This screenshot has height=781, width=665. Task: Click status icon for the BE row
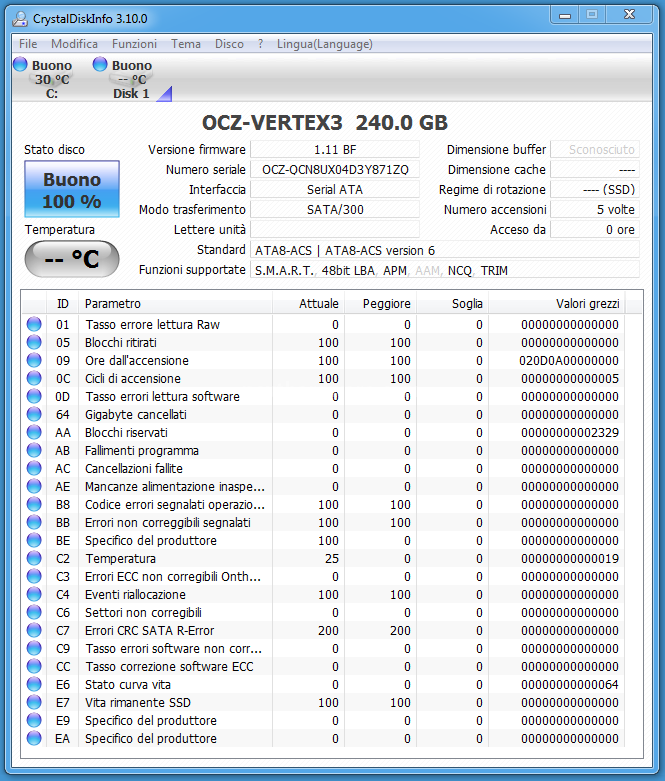(x=34, y=540)
